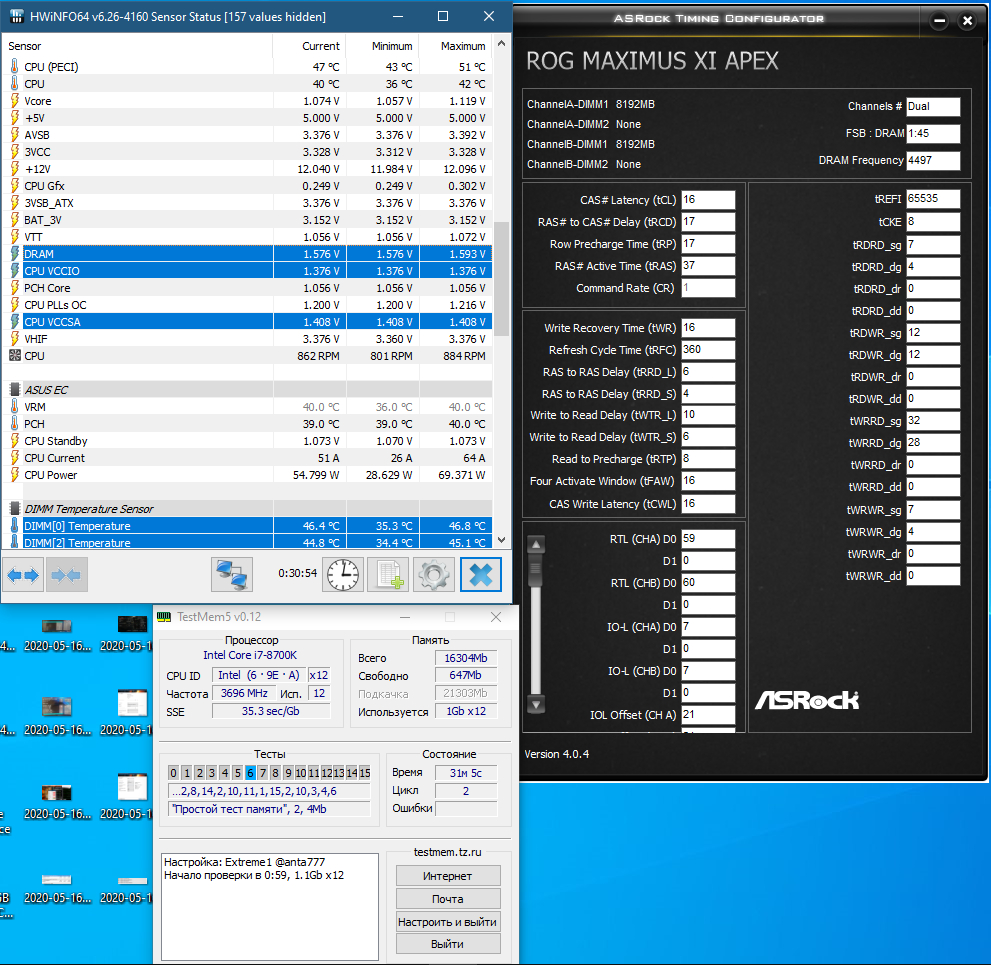Click the FSB : DRAM ratio field

coord(933,133)
